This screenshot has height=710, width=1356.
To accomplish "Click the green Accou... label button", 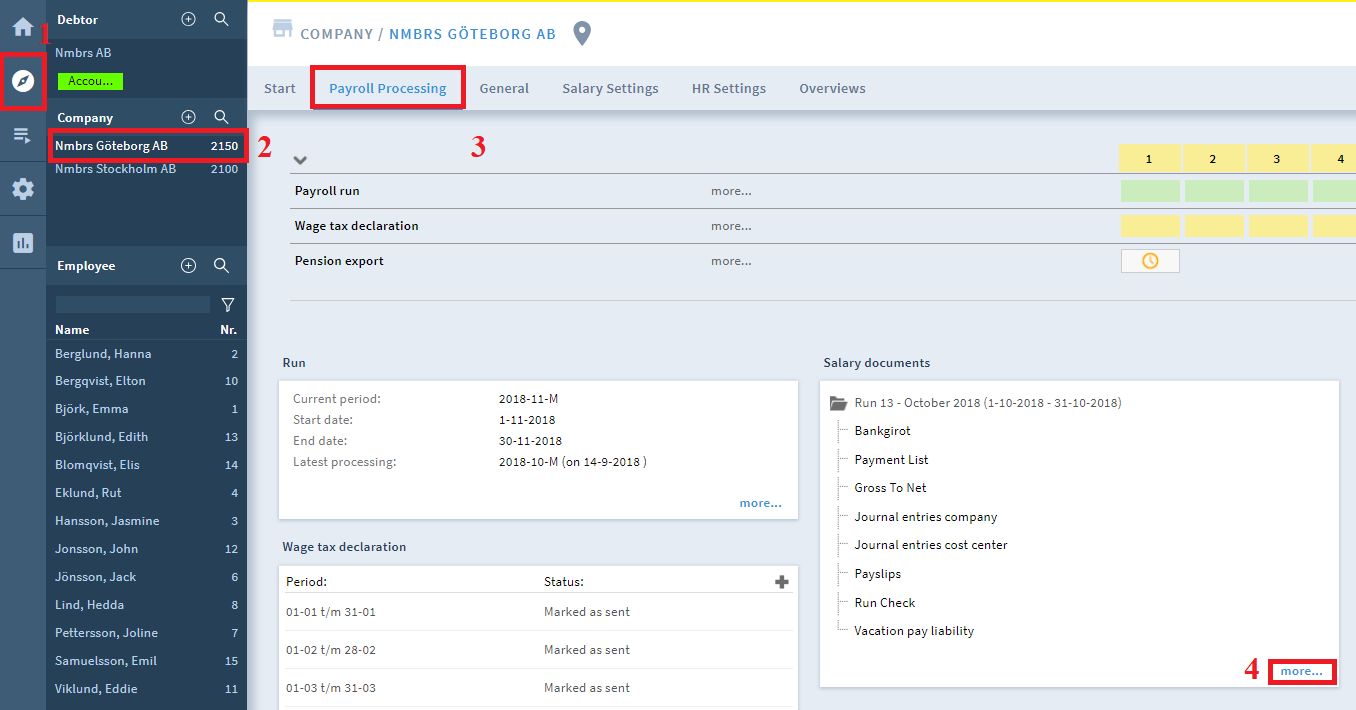I will [90, 81].
